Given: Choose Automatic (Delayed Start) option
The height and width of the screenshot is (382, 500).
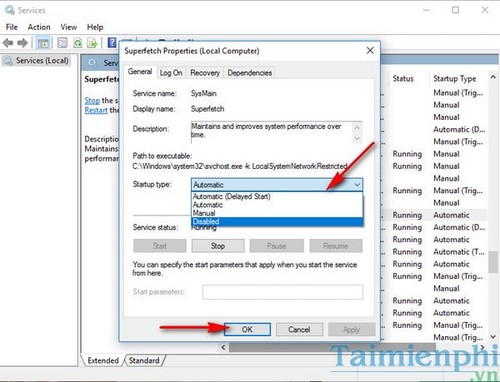Looking at the screenshot, I should point(277,196).
